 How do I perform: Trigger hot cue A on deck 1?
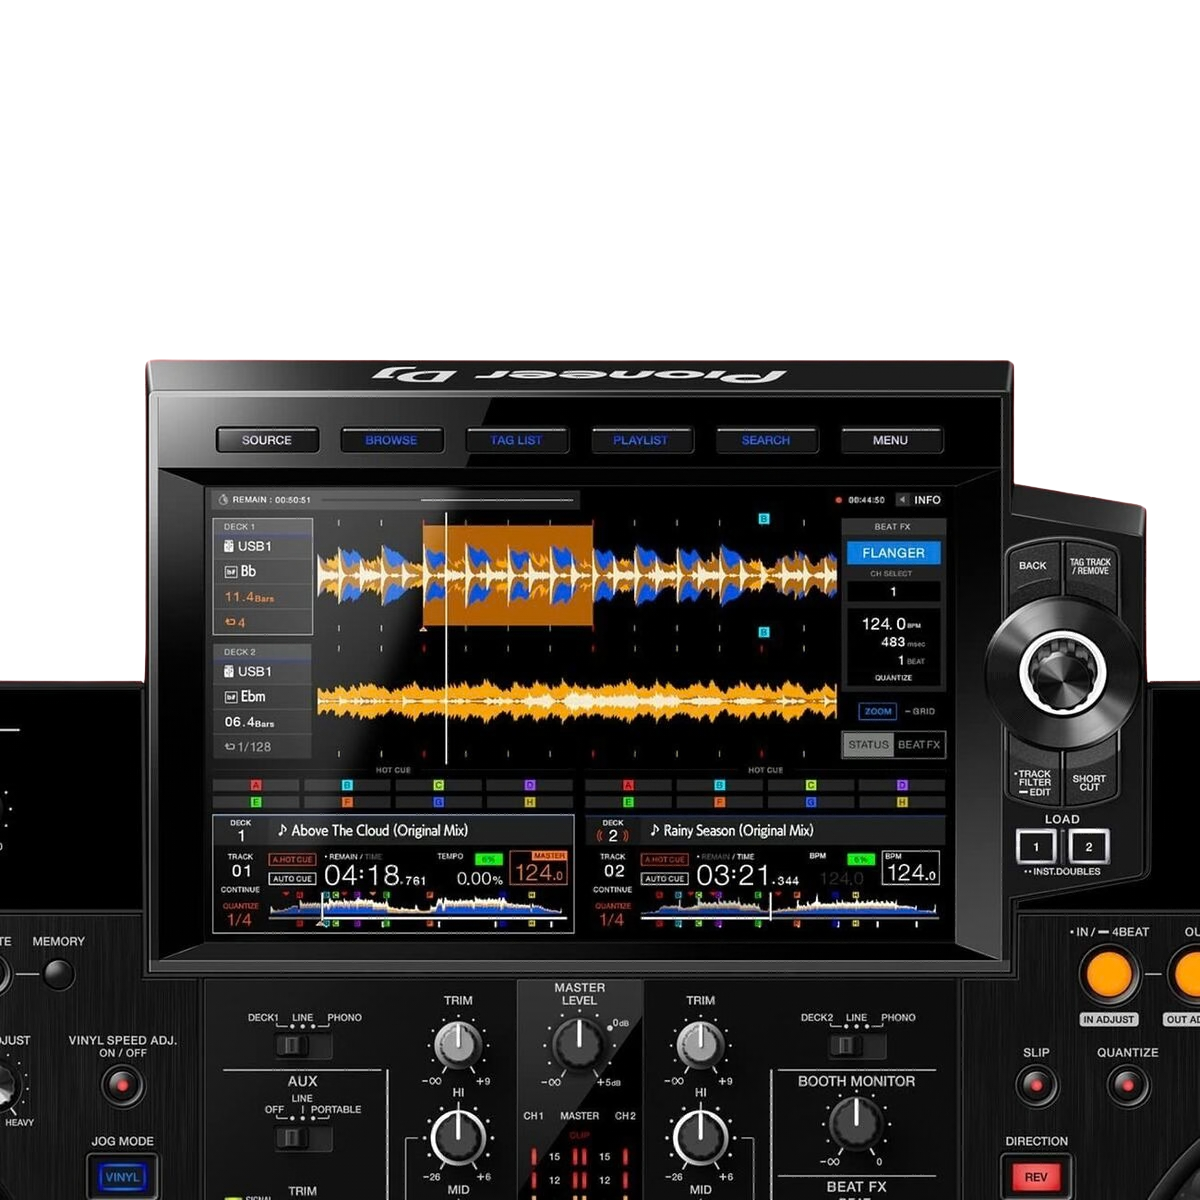256,786
